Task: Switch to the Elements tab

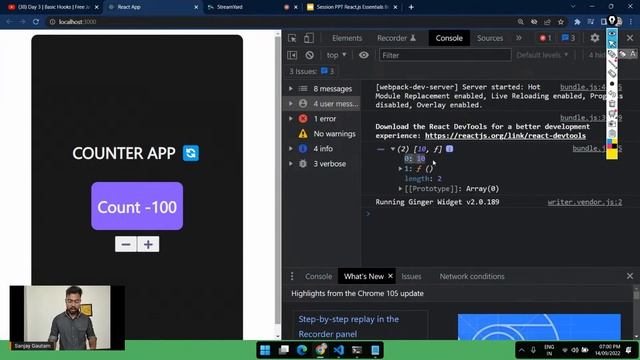Action: (x=347, y=38)
